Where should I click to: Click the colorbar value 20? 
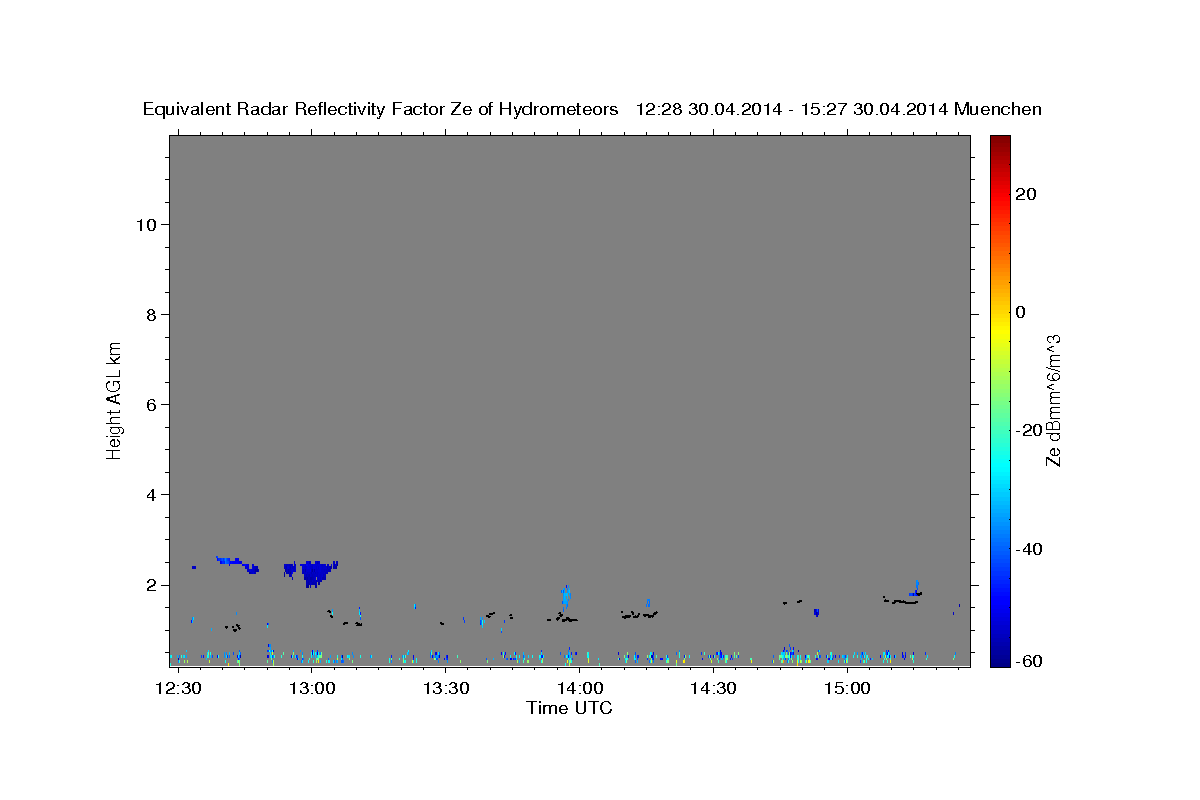click(x=1026, y=194)
